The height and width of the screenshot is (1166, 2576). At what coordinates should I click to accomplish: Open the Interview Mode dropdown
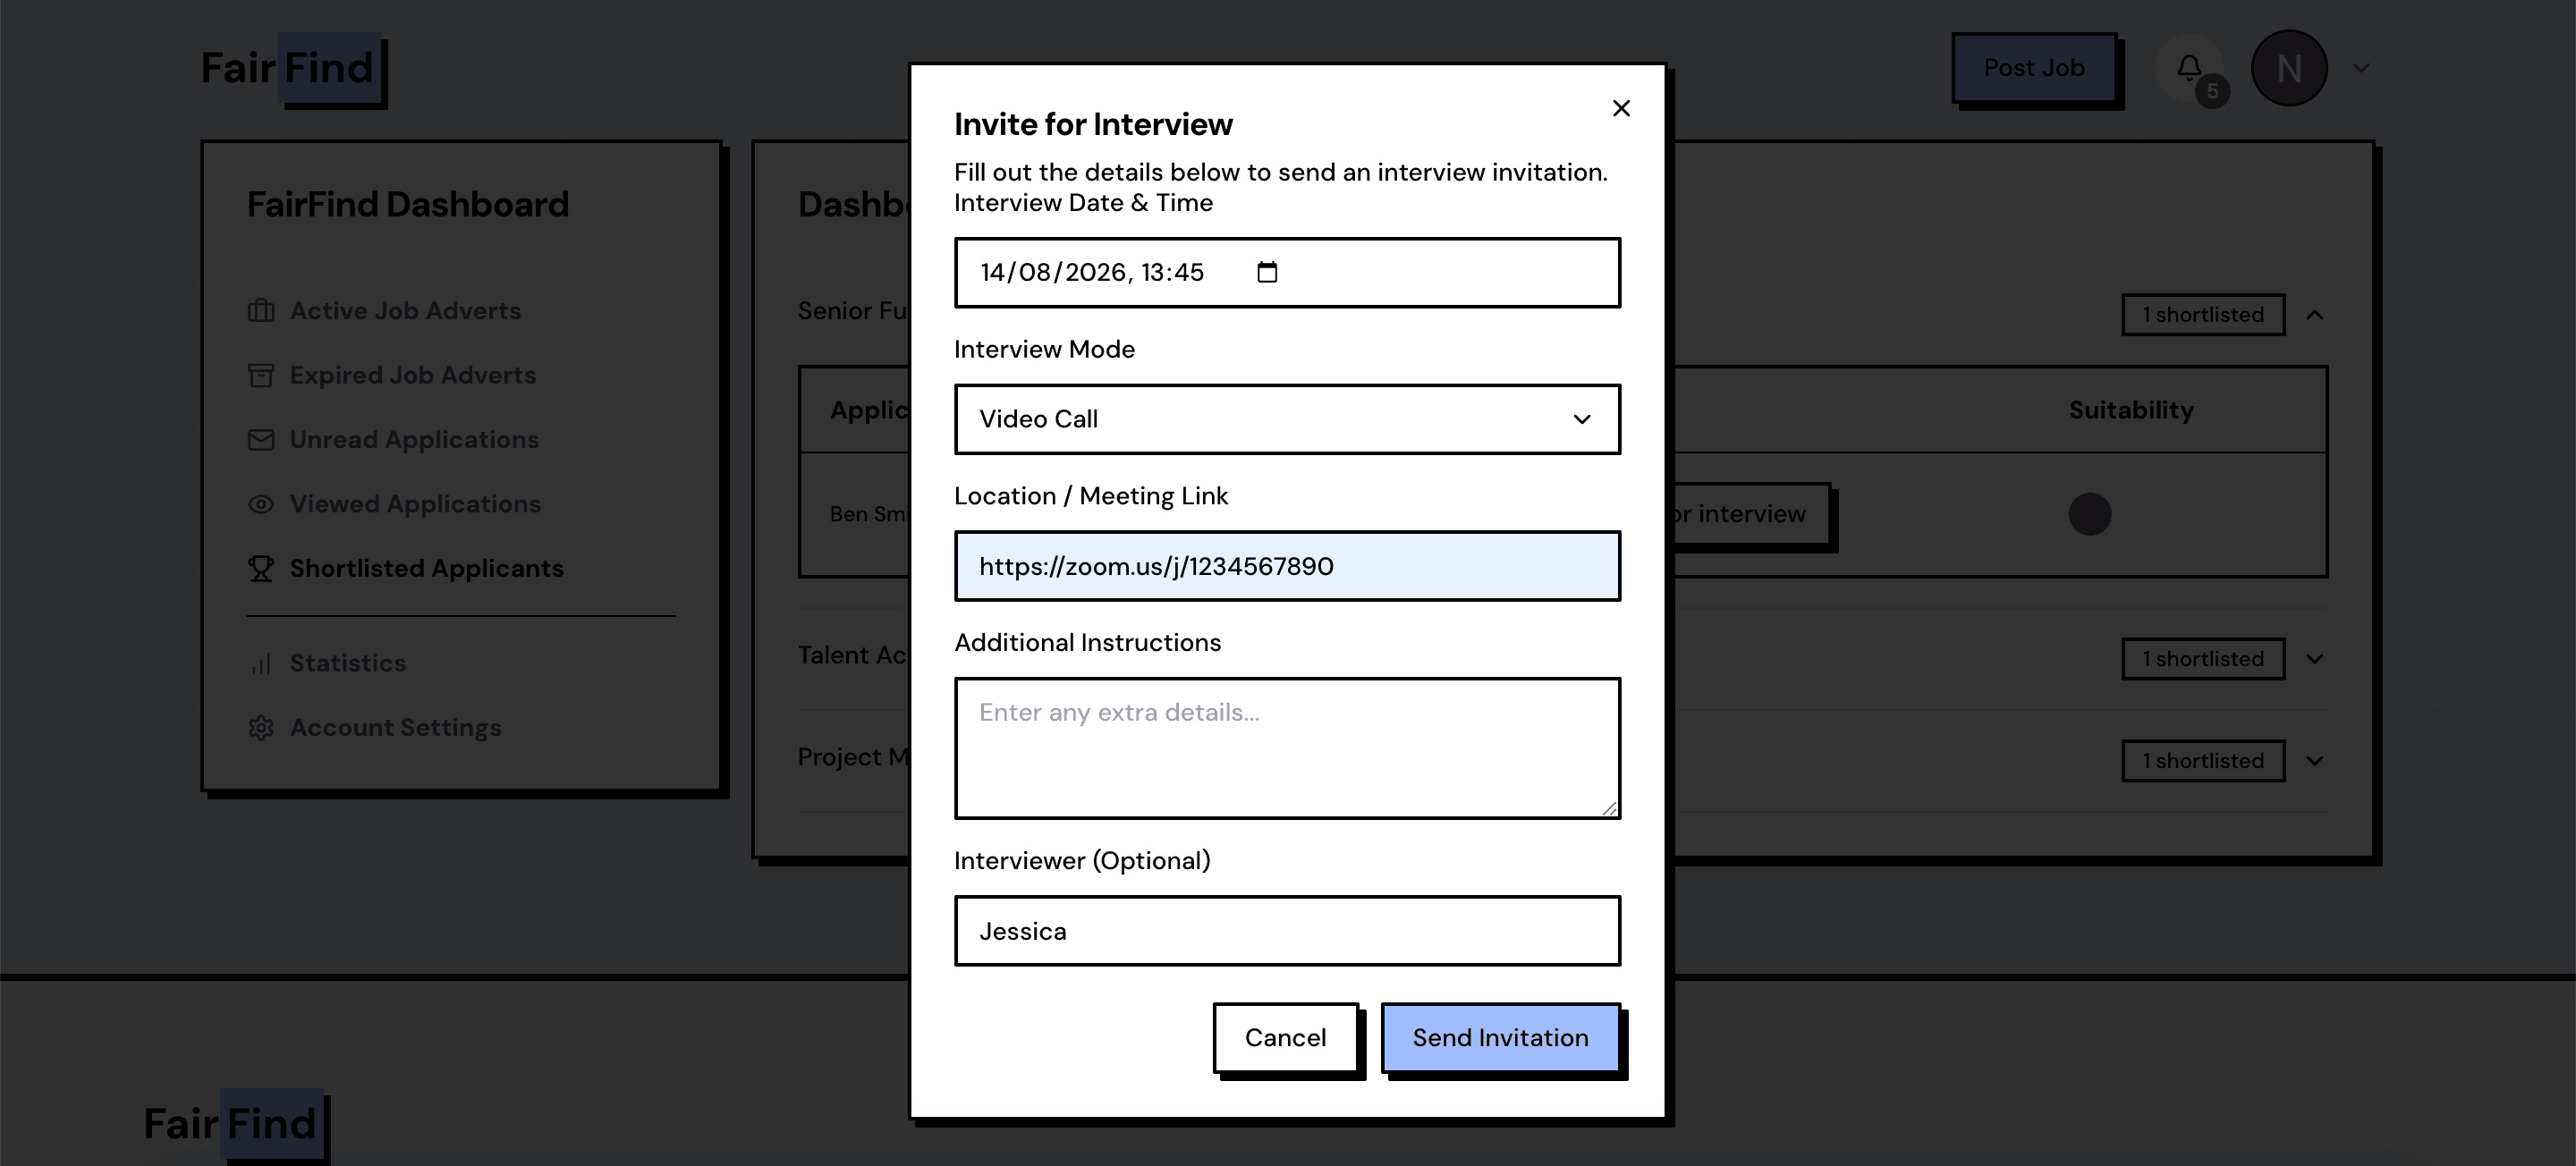[x=1287, y=419]
